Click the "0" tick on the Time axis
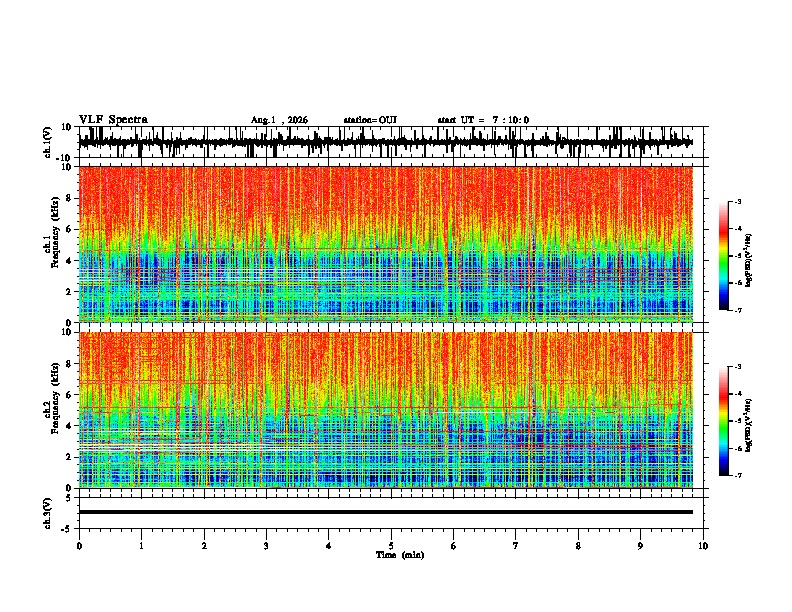 click(x=79, y=546)
